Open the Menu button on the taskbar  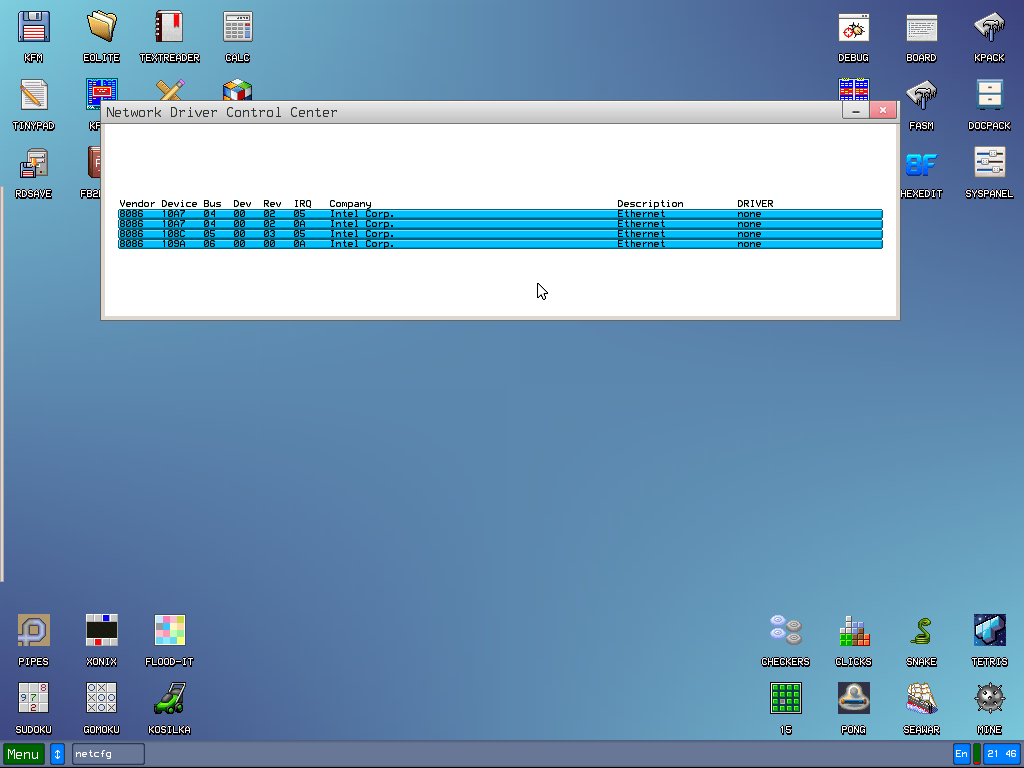click(23, 754)
